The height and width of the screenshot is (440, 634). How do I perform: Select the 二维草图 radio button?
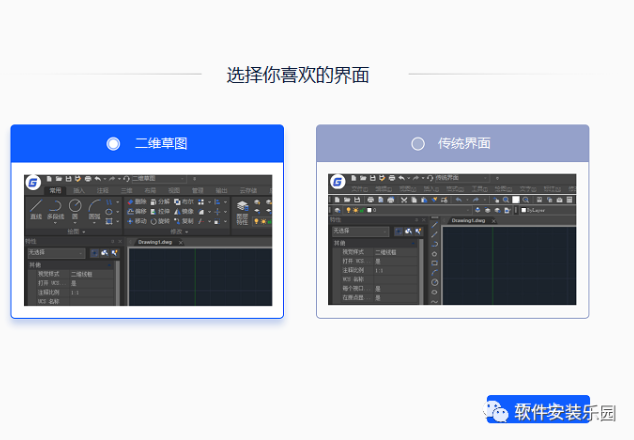pos(113,144)
